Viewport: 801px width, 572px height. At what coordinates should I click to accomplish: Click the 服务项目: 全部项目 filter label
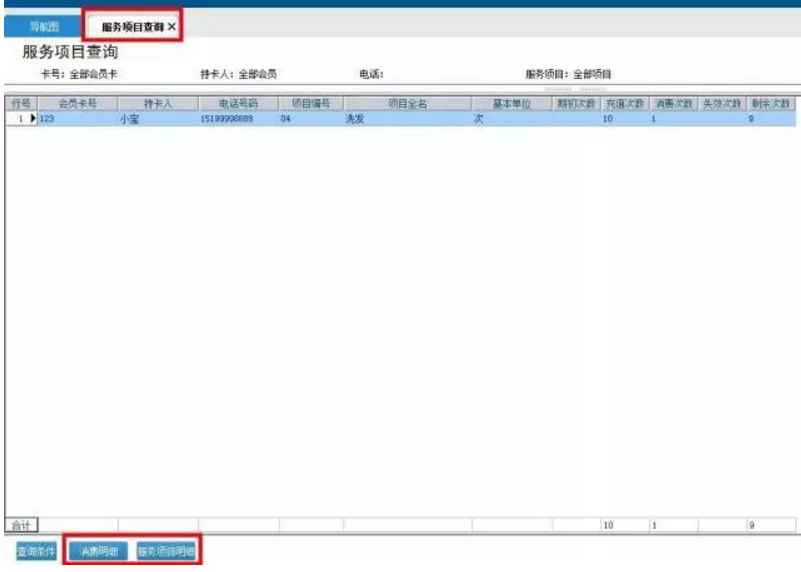click(568, 74)
